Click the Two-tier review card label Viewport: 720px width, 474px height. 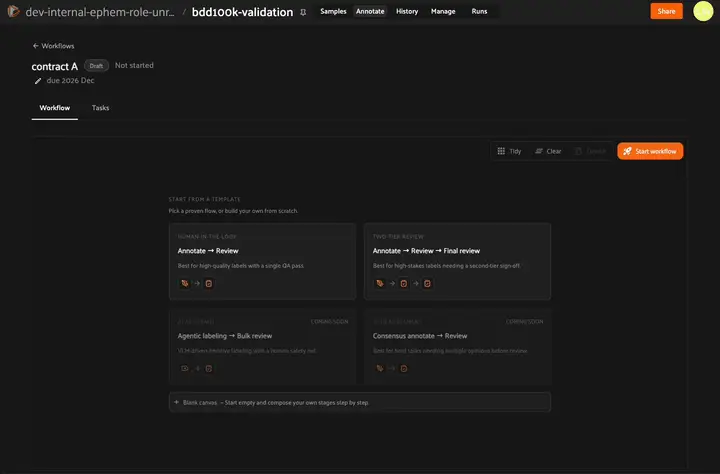(x=398, y=237)
